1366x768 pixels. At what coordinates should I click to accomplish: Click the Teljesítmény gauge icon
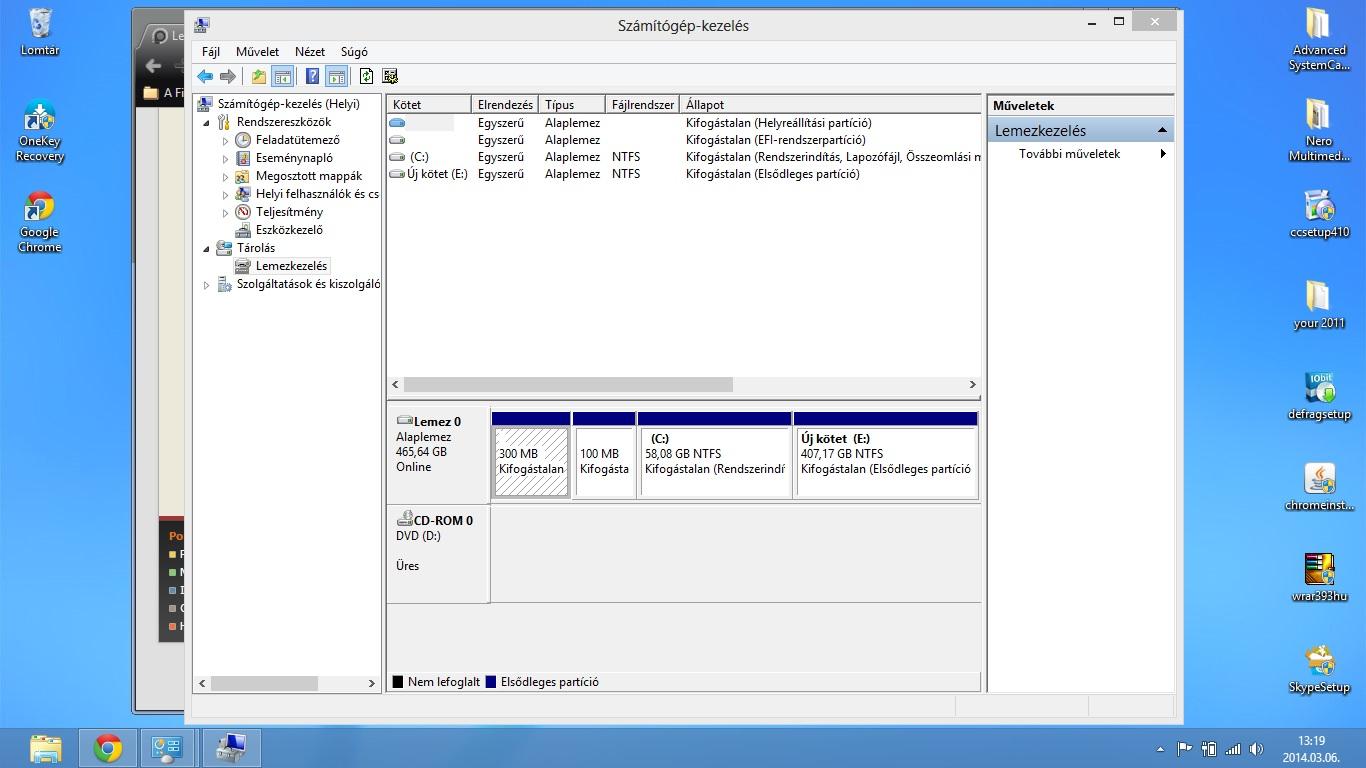click(243, 212)
